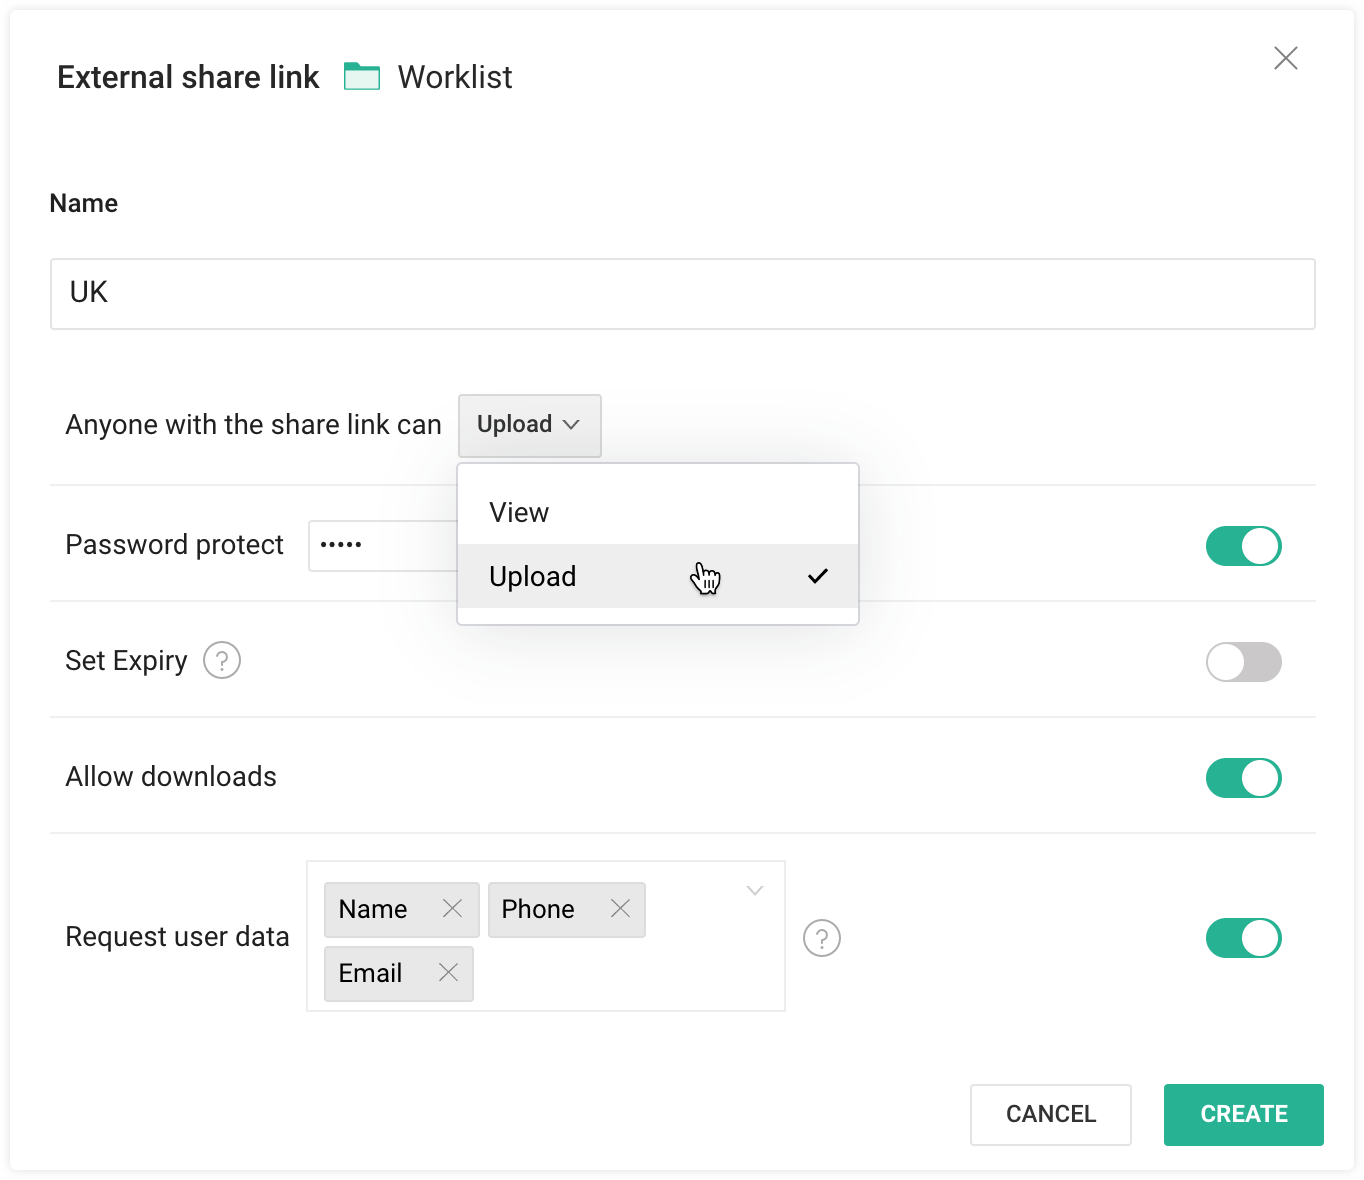The height and width of the screenshot is (1180, 1364).
Task: Remove the Name chip with its X icon
Action: pos(452,909)
